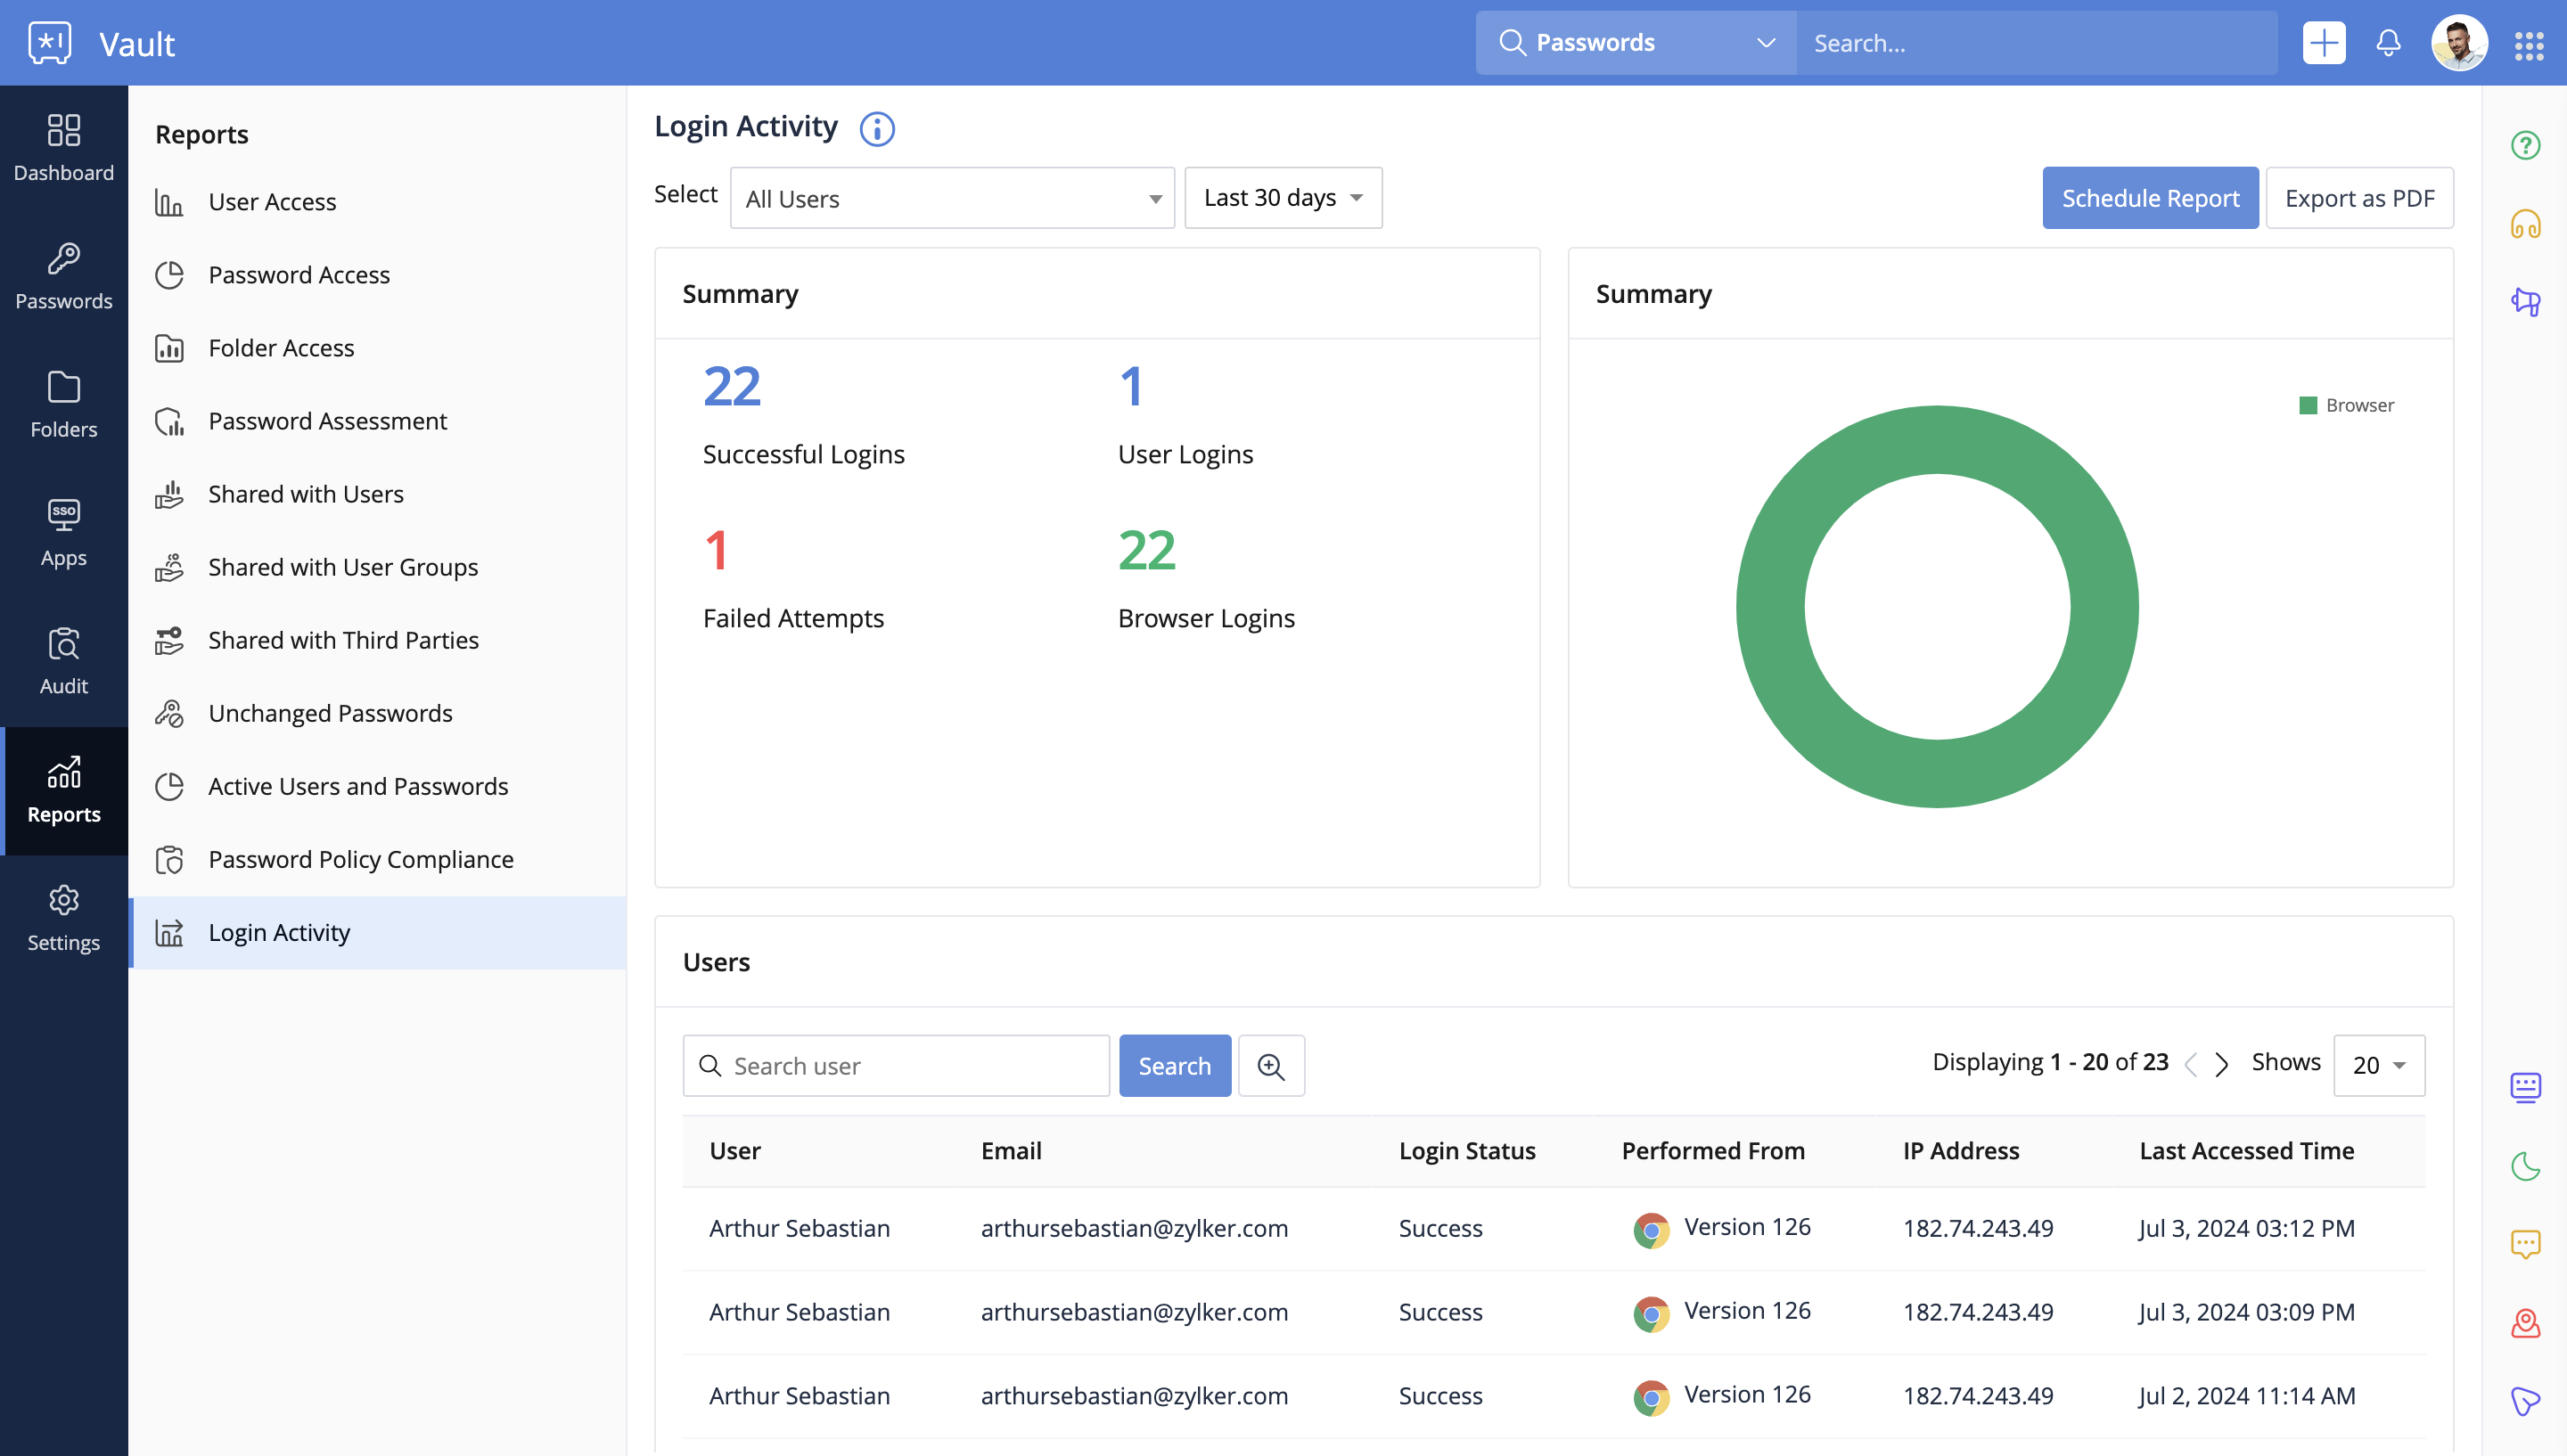
Task: Open announcements megaphone icon
Action: pos(2525,301)
